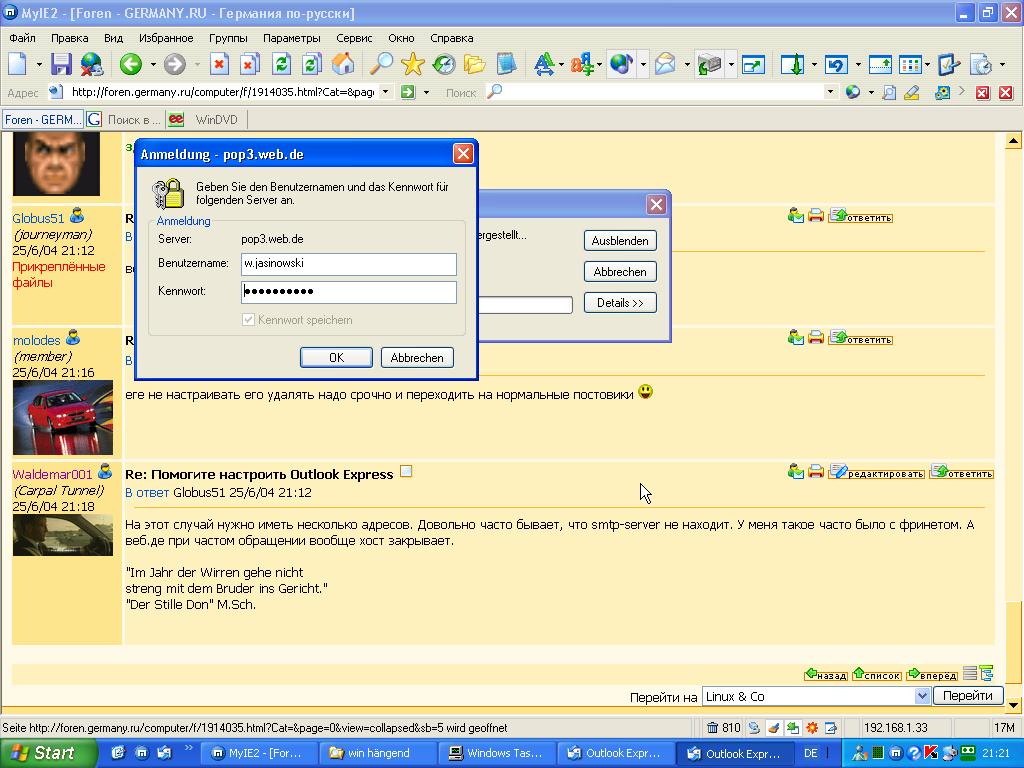
Task: Open Favorites with the star icon
Action: 413,64
